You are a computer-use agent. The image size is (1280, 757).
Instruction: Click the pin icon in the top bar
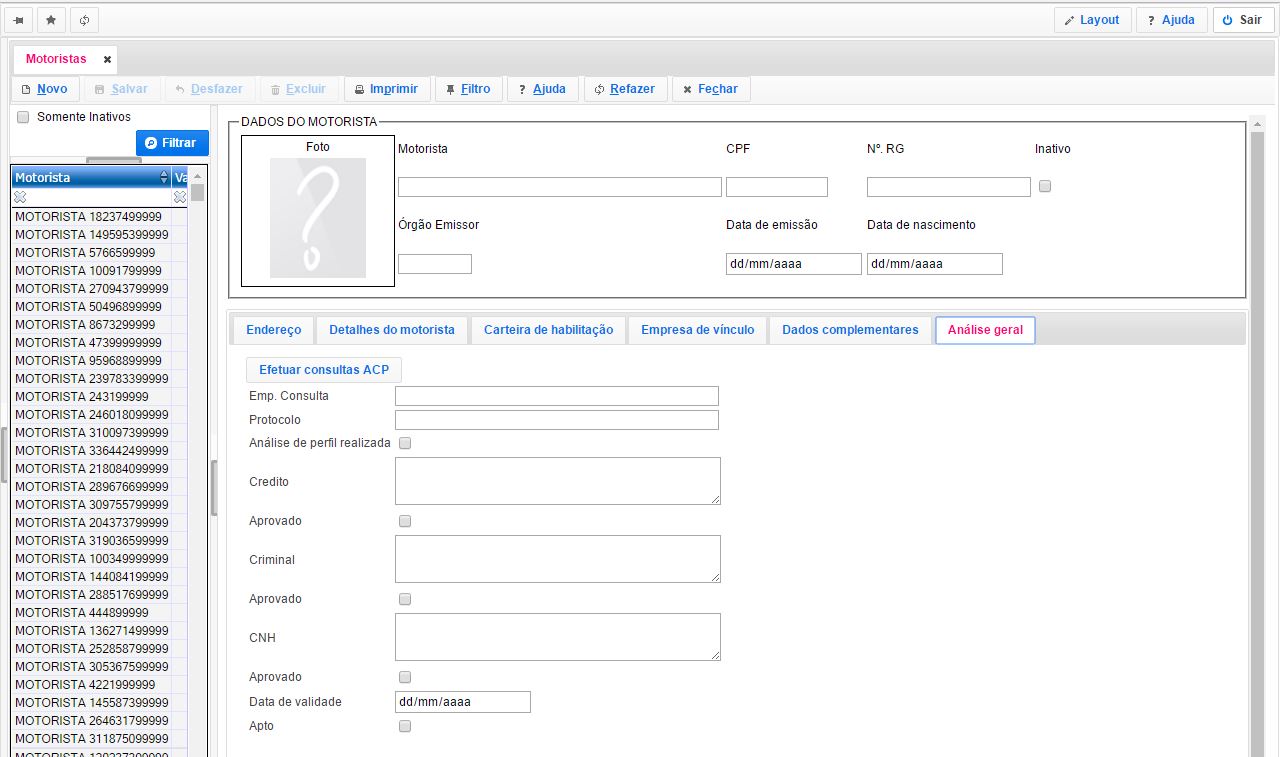pyautogui.click(x=19, y=20)
